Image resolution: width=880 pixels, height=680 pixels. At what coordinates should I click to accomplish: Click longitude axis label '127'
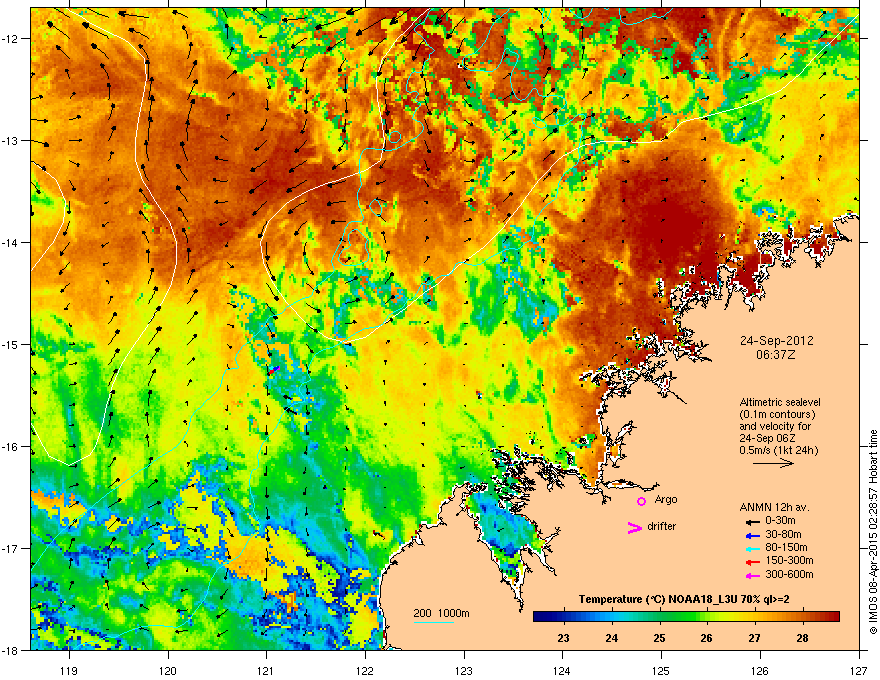[x=859, y=670]
